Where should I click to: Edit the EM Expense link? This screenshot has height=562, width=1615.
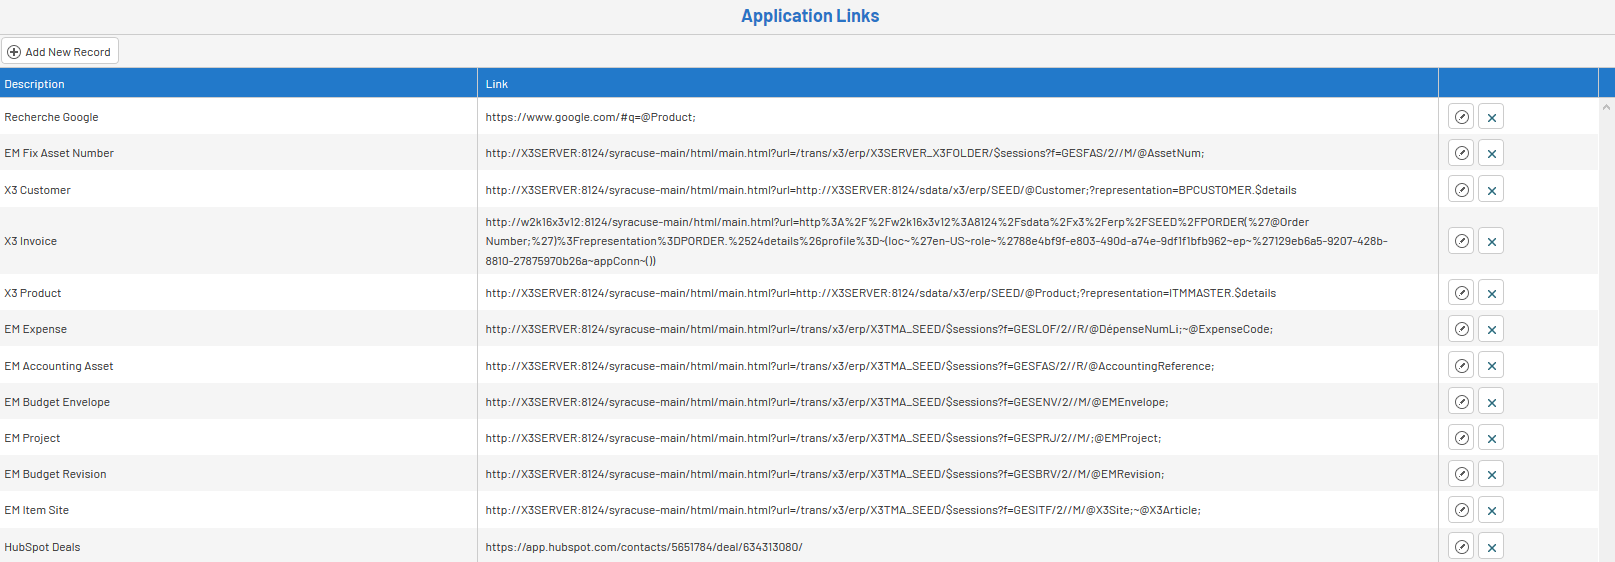coord(1461,329)
